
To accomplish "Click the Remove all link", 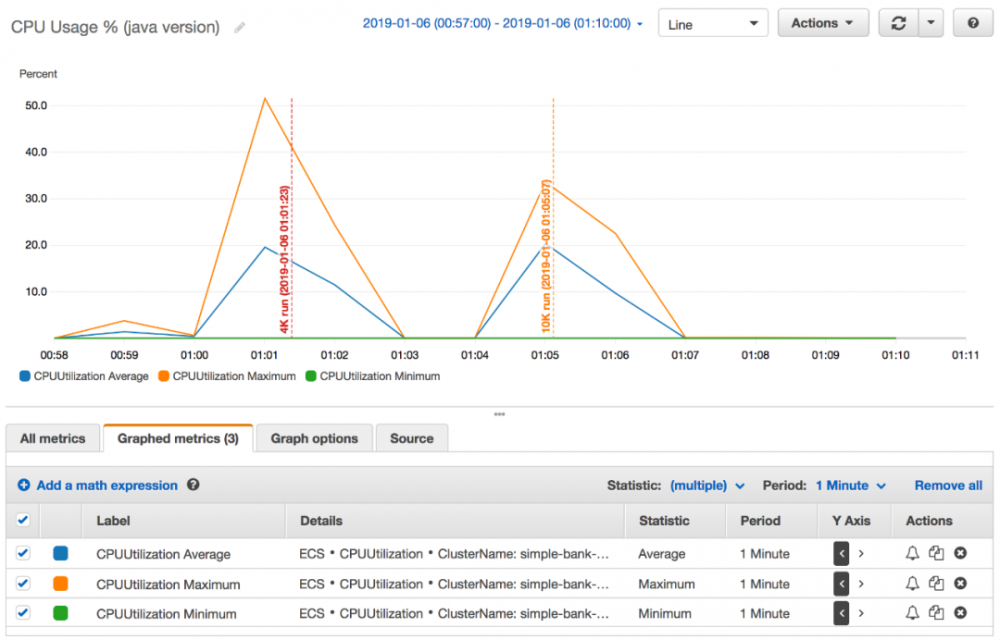I will pos(948,486).
